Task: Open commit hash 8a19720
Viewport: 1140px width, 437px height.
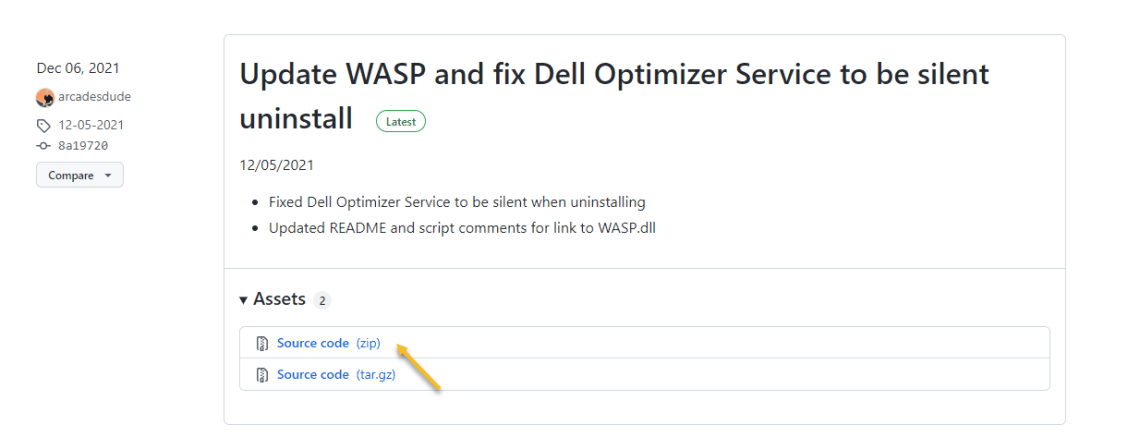Action: point(83,145)
